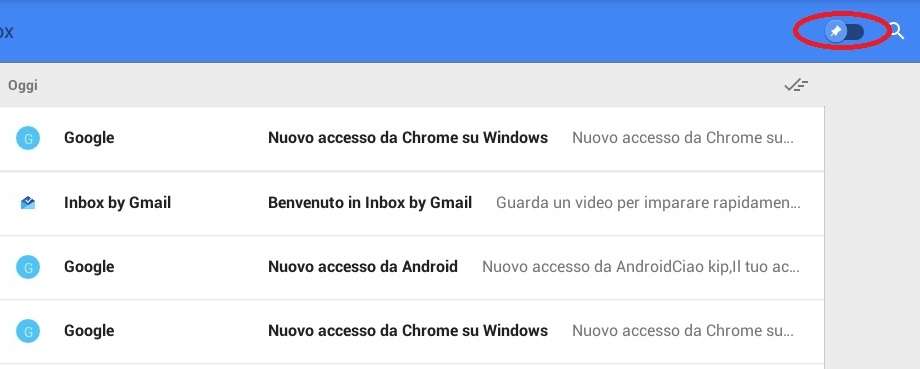Toggle the pinned items switch
Screen dimensions: 920x369
tap(844, 32)
